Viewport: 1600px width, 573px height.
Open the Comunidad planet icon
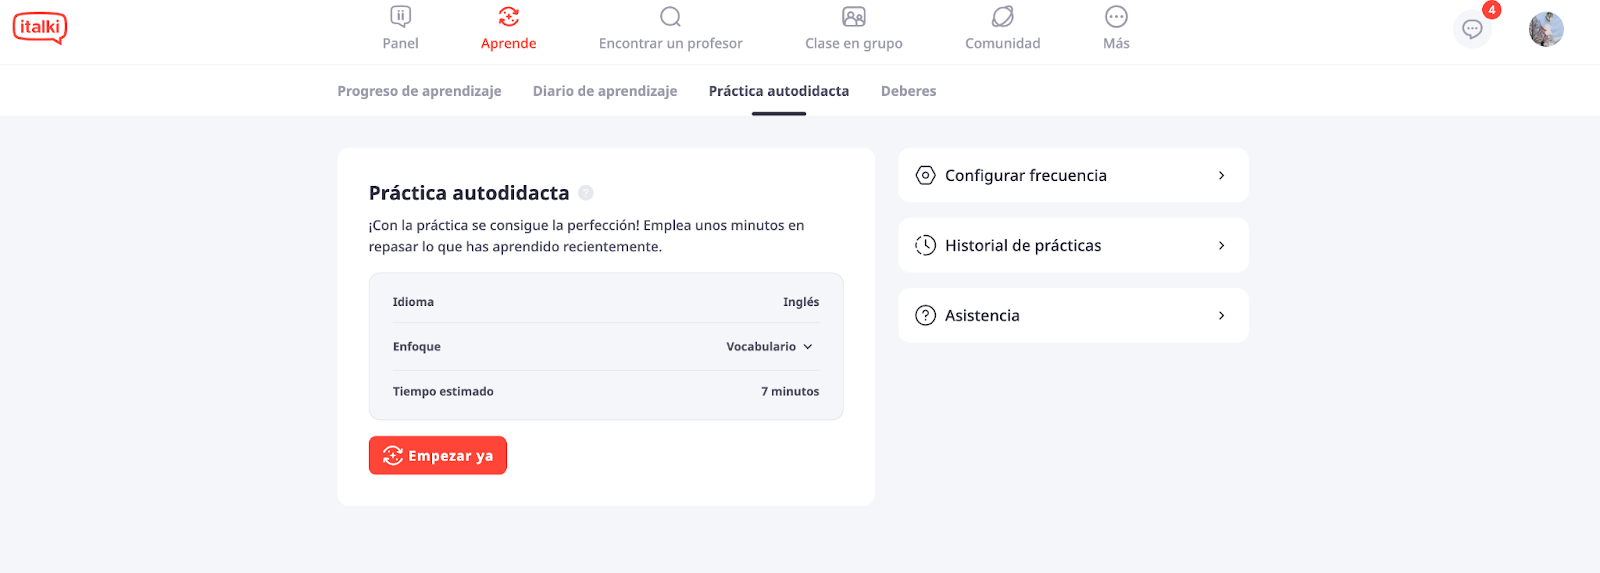[x=1002, y=16]
